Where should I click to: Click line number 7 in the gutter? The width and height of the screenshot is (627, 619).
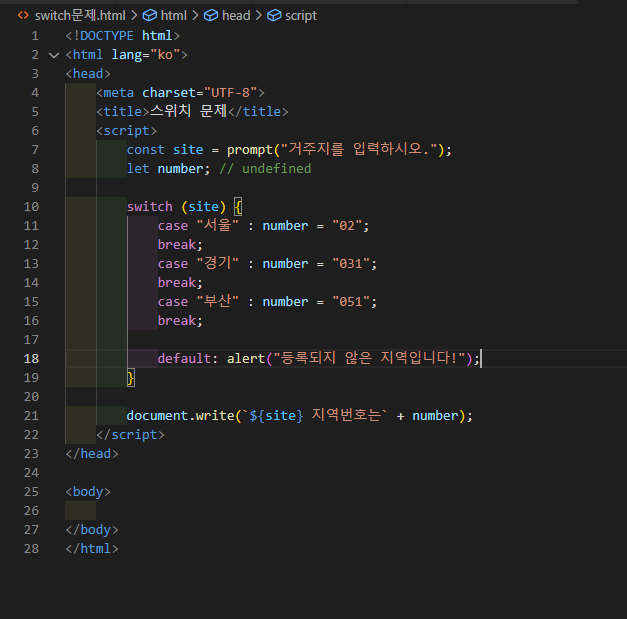pos(35,150)
